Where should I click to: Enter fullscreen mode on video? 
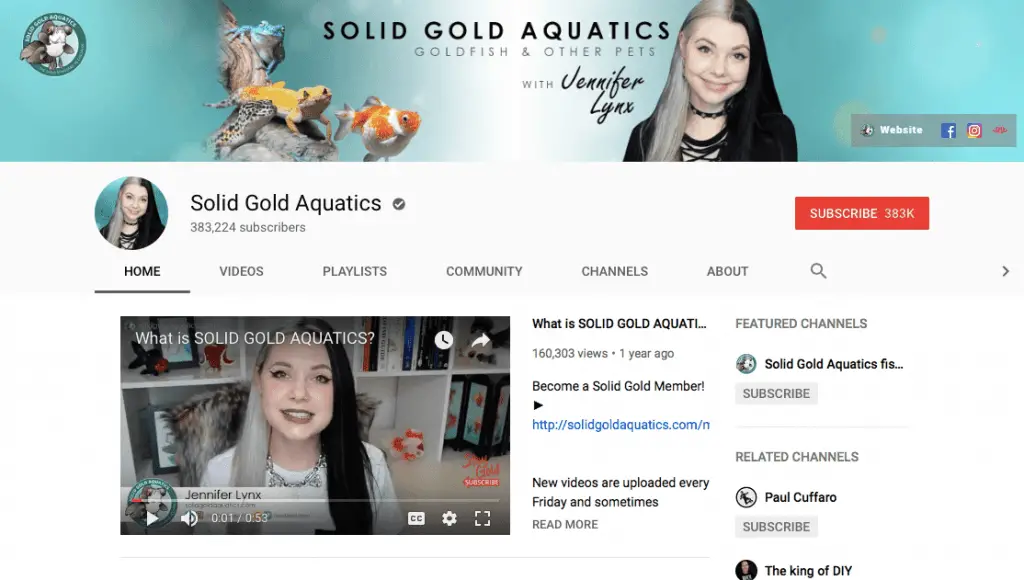click(483, 519)
